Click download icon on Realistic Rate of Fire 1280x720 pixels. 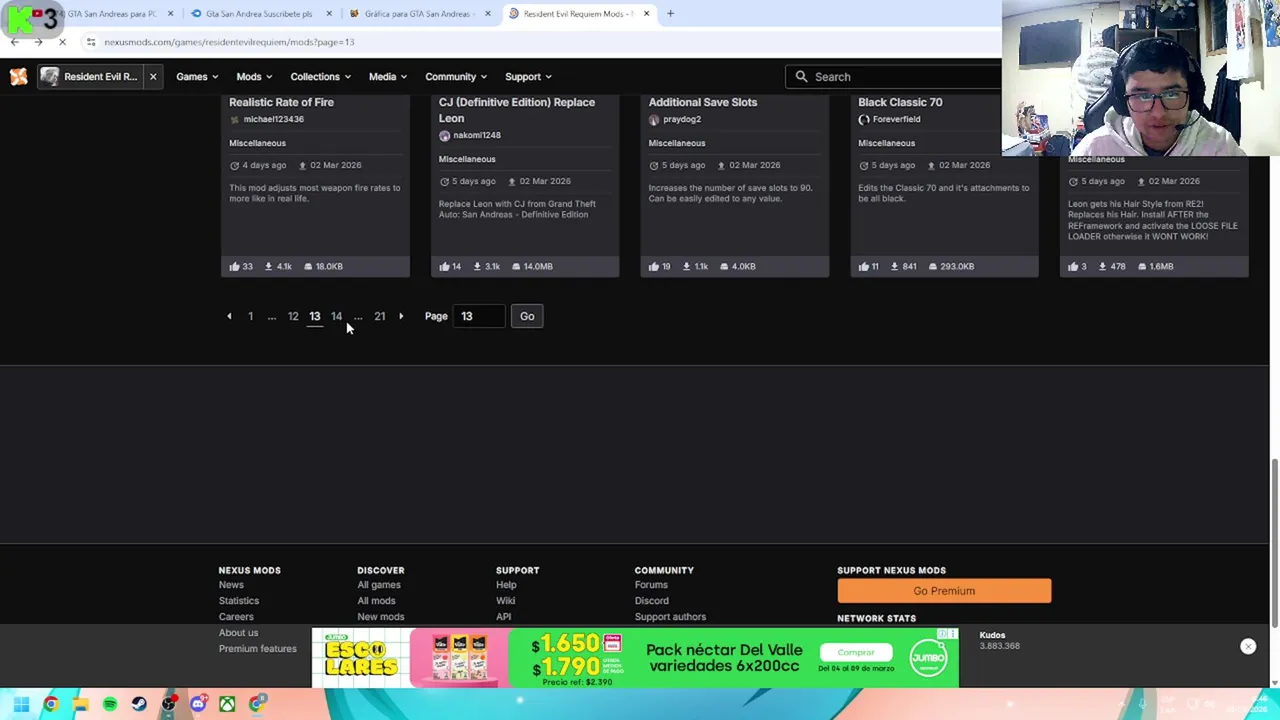pyautogui.click(x=268, y=266)
